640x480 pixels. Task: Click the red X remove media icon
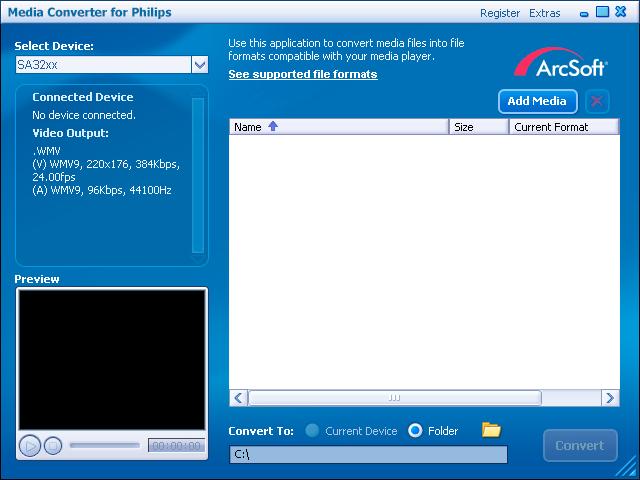(x=597, y=101)
